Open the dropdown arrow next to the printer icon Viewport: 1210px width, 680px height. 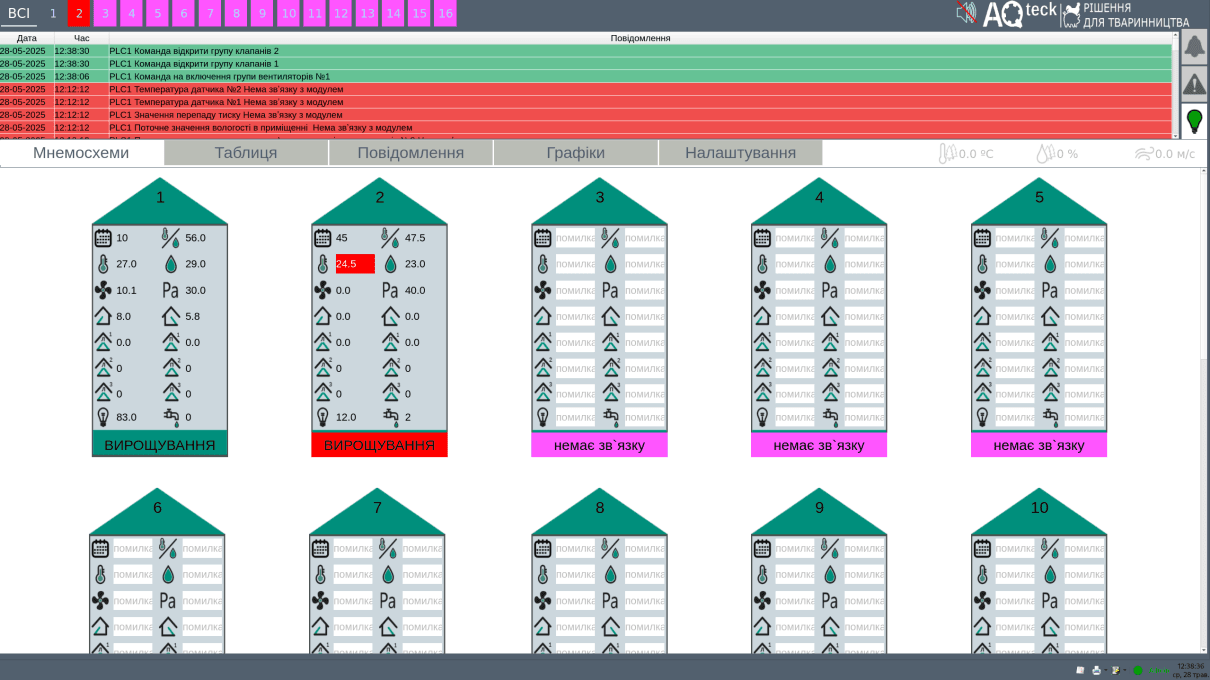(x=1105, y=670)
